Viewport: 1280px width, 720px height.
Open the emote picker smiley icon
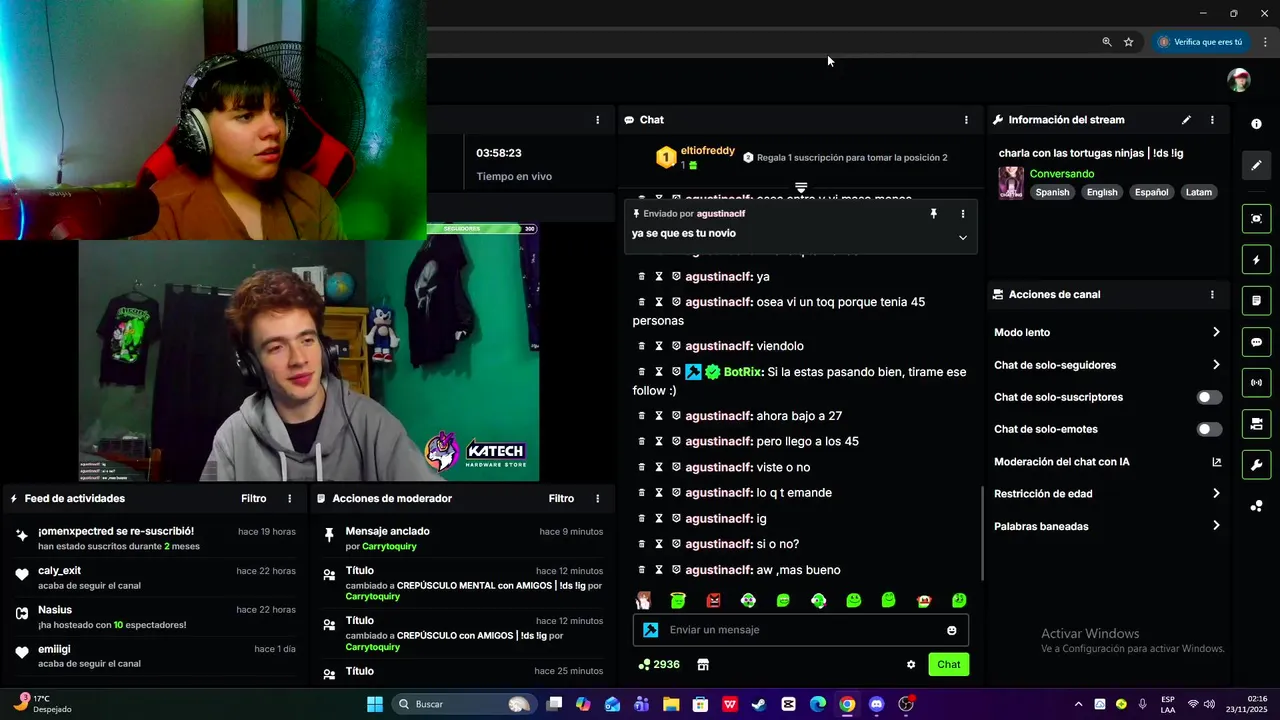pos(951,630)
